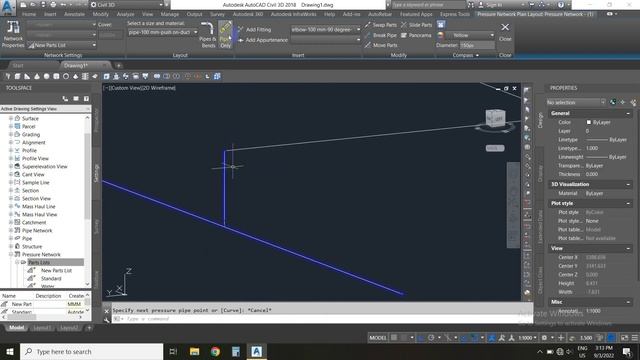The width and height of the screenshot is (640, 360).
Task: Open the workspace switching gear icon
Action: (544, 338)
